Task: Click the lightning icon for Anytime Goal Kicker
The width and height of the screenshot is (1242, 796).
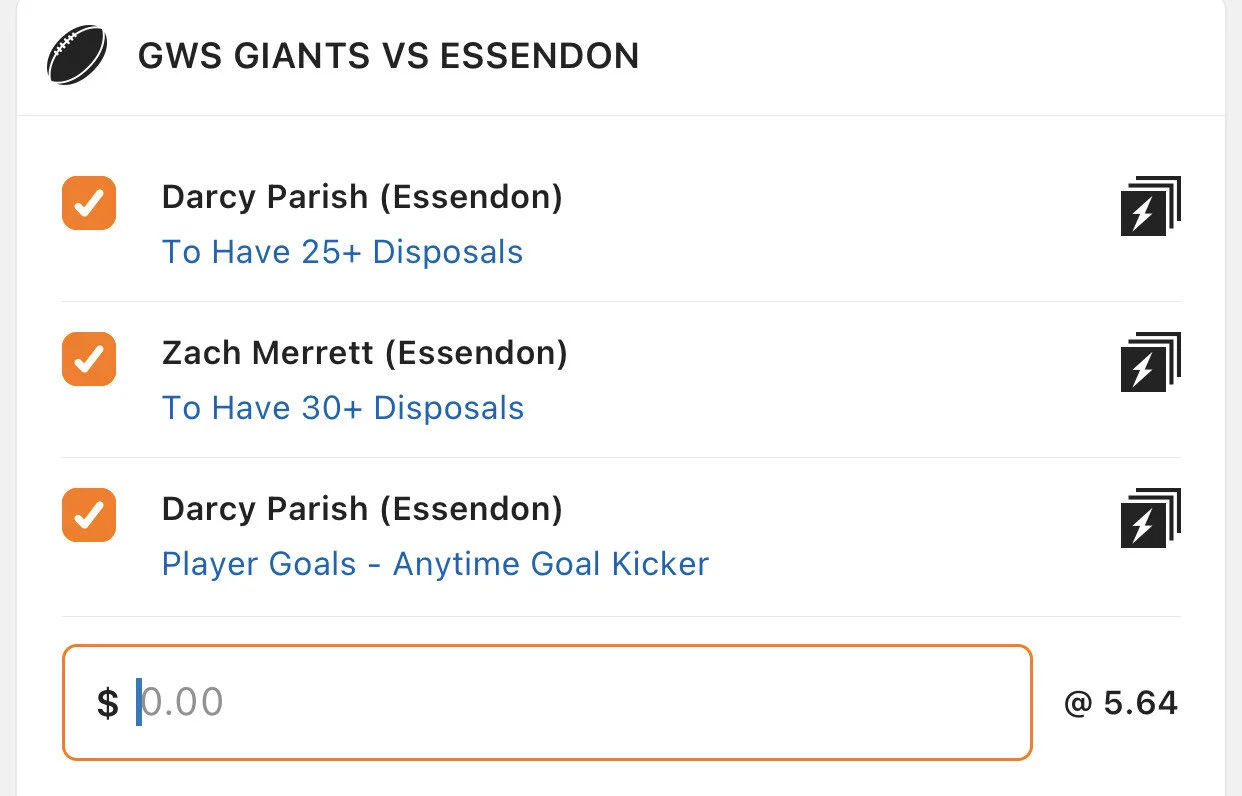Action: point(1150,517)
